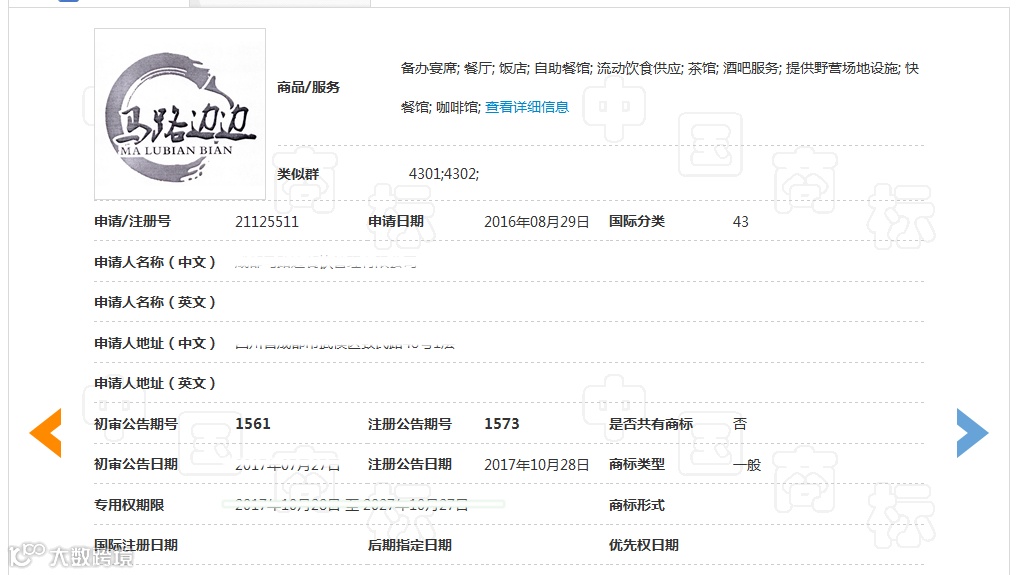The height and width of the screenshot is (575, 1020).
Task: Select goods text 备办宴席; 餐厅; 饭店
Action: (x=464, y=68)
